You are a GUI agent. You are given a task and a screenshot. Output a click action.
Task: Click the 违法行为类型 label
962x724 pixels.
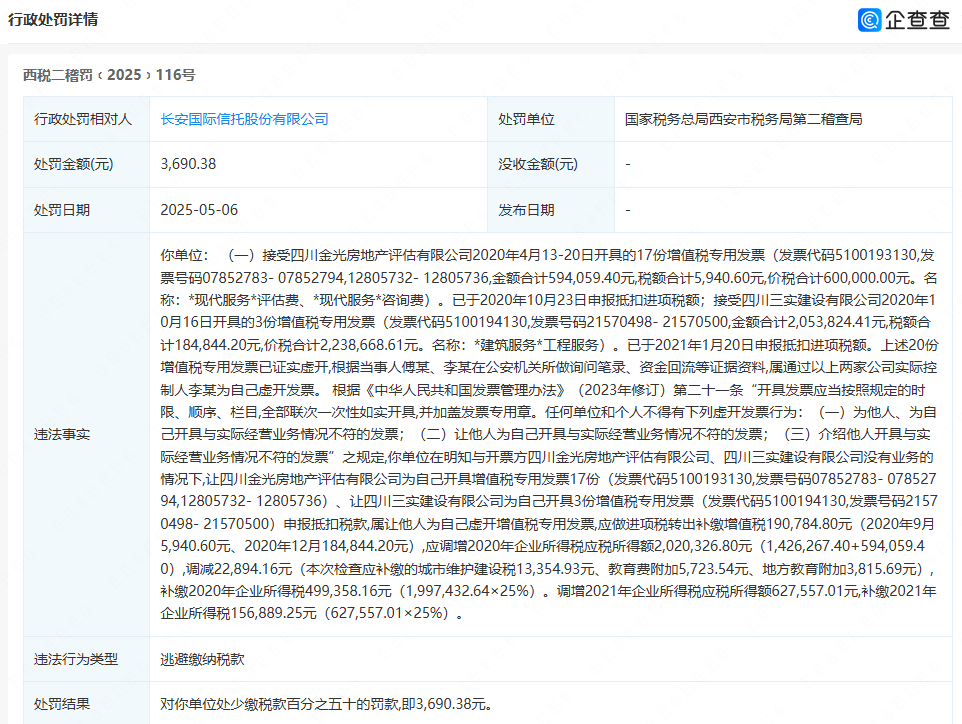point(76,659)
